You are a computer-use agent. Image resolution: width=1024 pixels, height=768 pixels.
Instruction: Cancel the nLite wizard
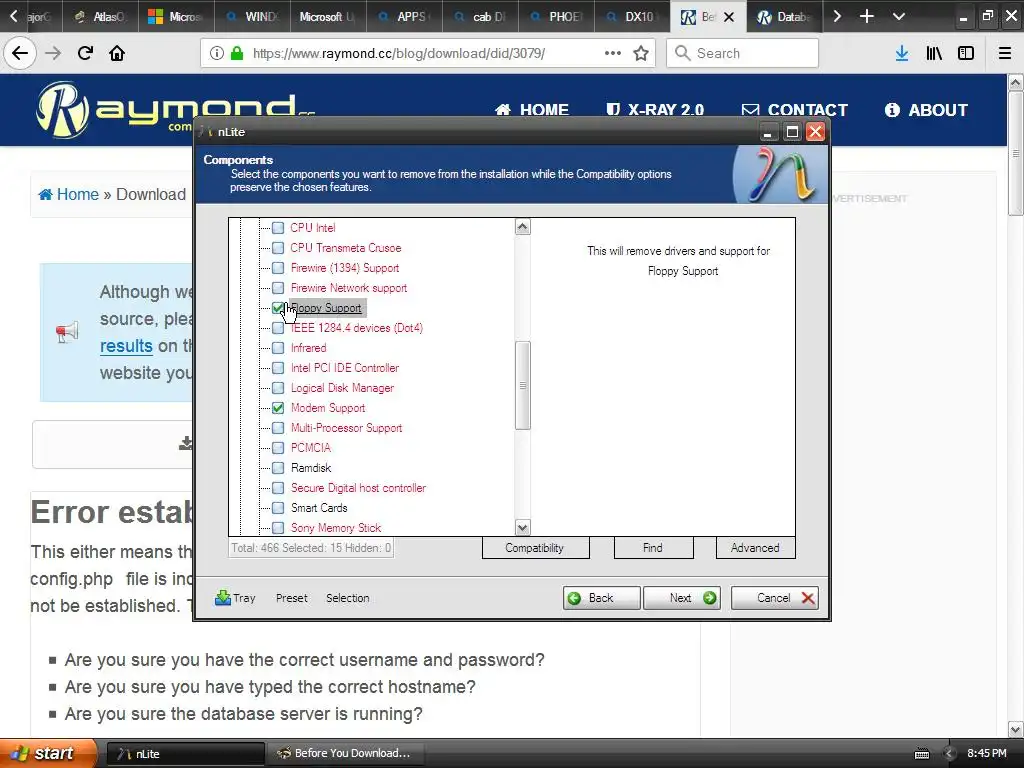775,598
